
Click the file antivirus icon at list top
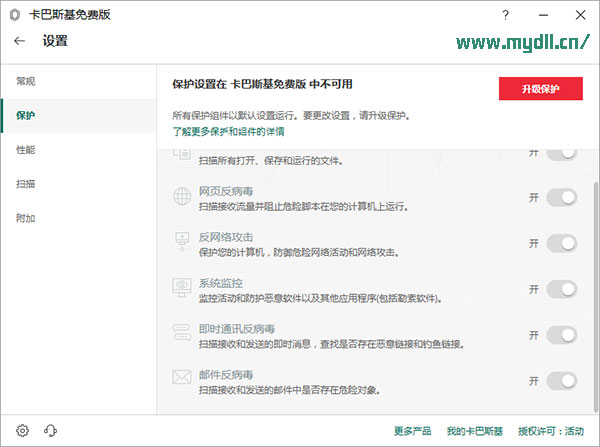tap(182, 153)
